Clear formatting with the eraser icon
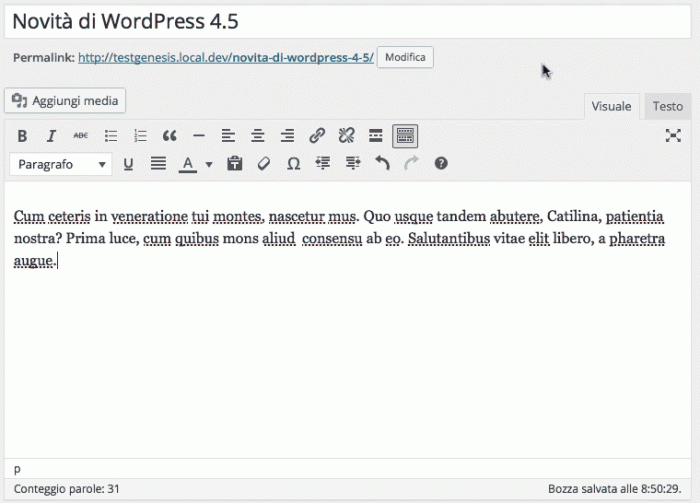 [x=264, y=163]
